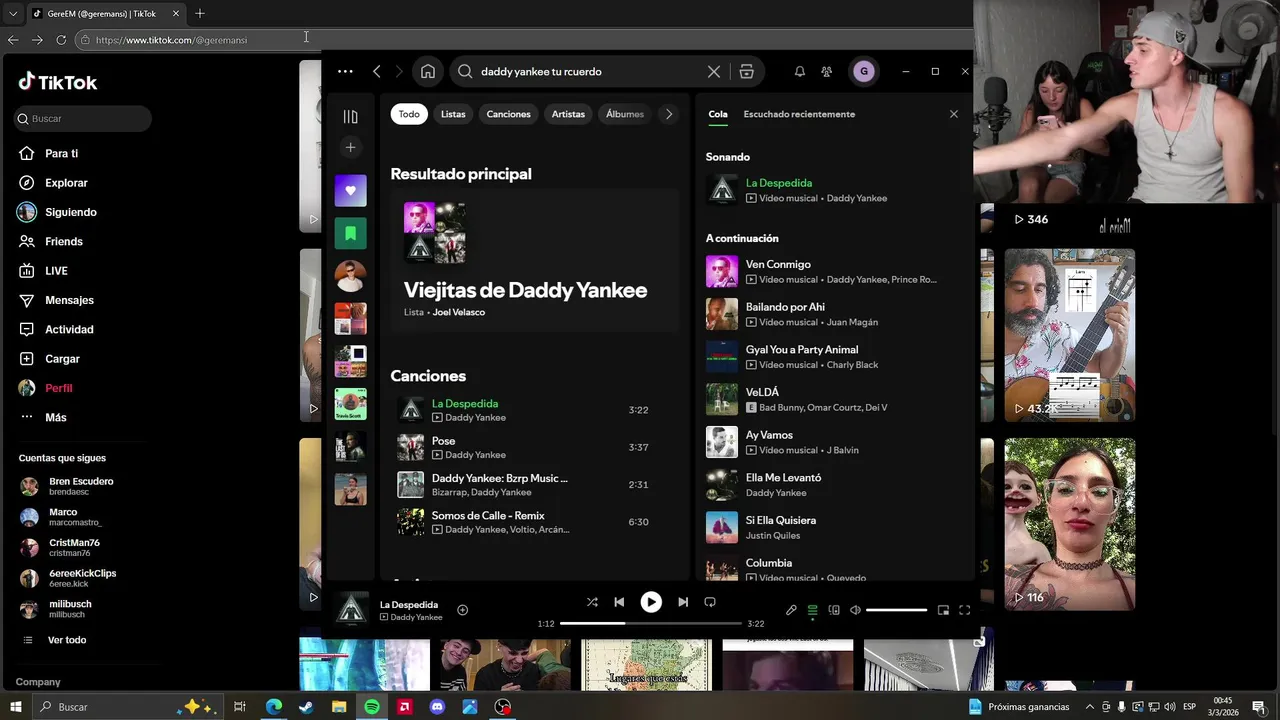Select the Listas filter chip
Image resolution: width=1280 pixels, height=720 pixels.
pyautogui.click(x=453, y=114)
